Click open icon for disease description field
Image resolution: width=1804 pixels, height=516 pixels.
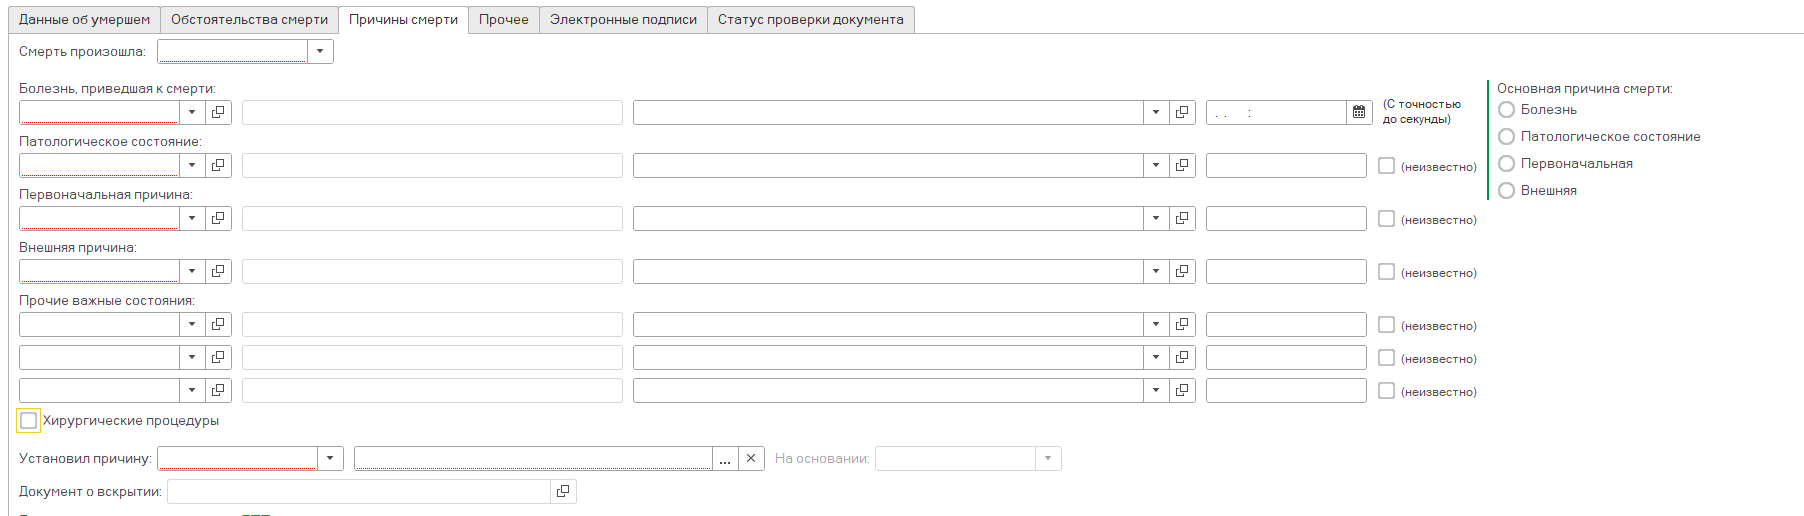[x=1182, y=112]
